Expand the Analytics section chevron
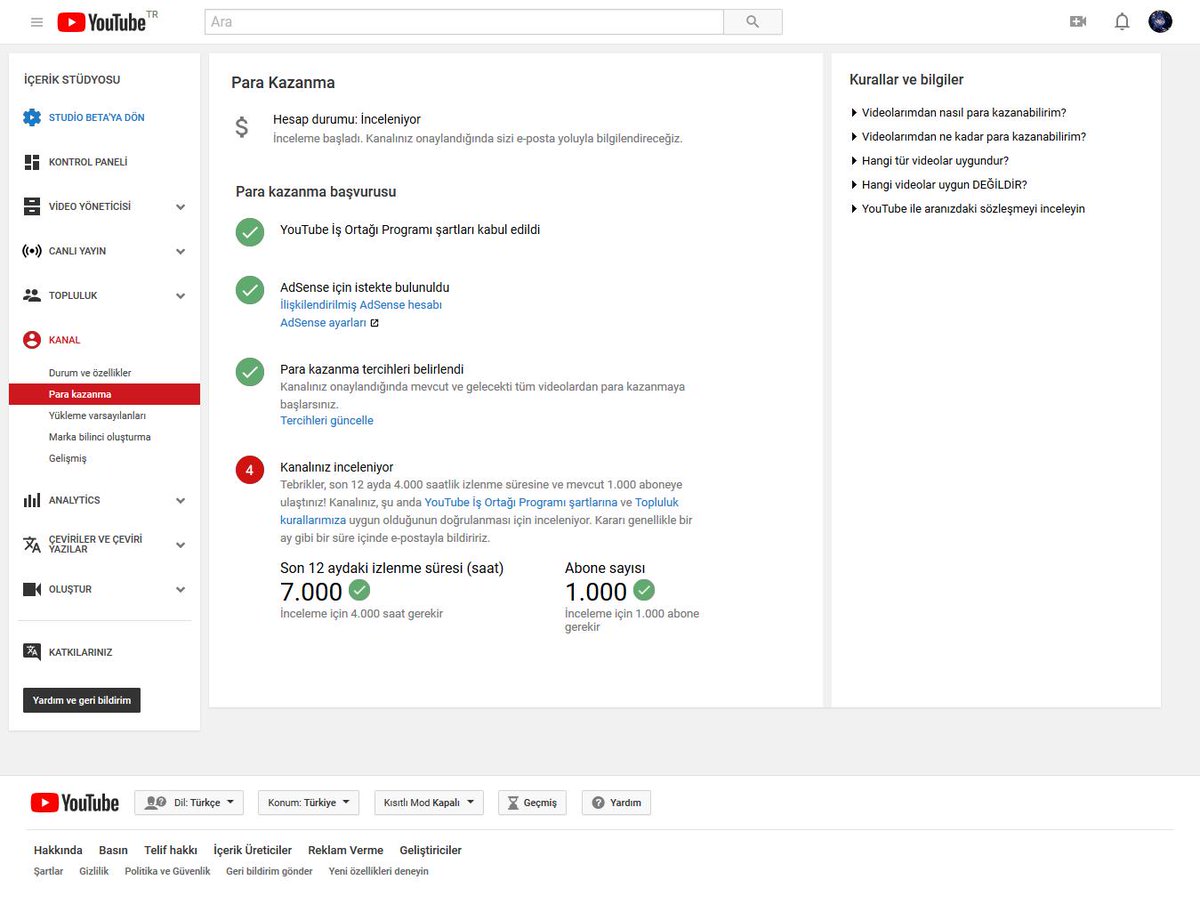 click(x=181, y=501)
